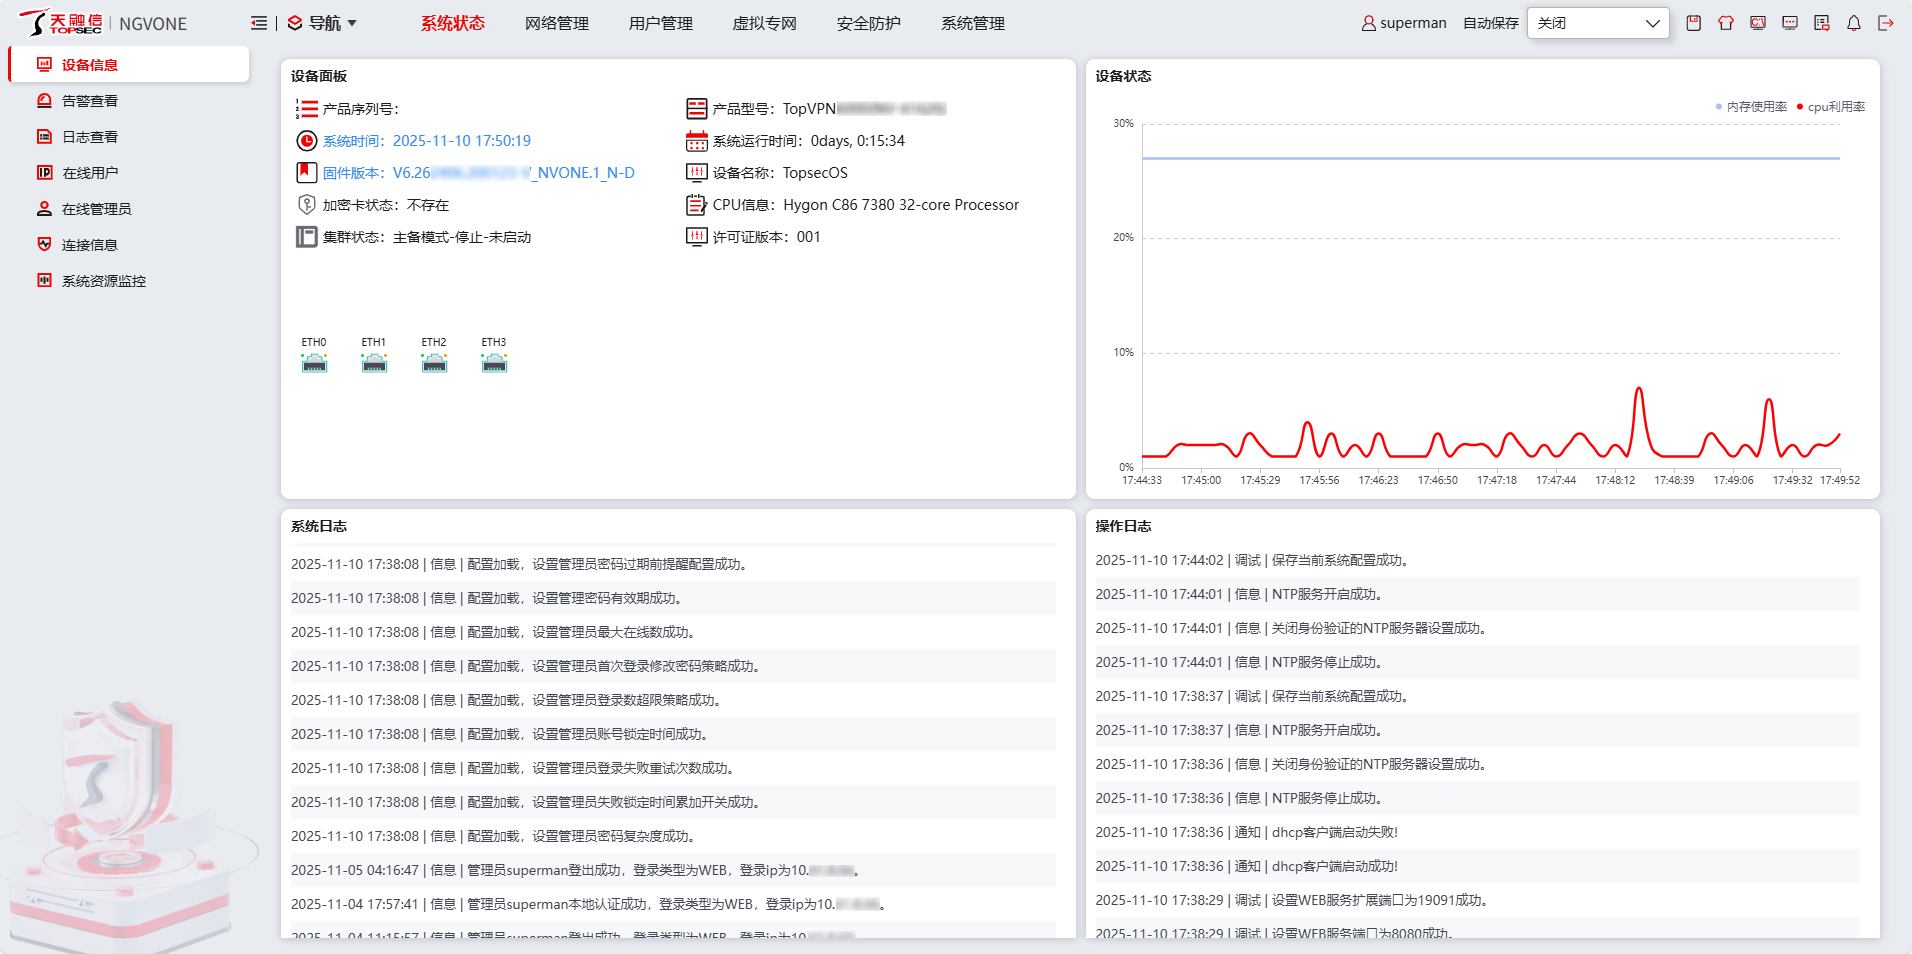Open the 安全防护 menu
This screenshot has height=954, width=1912.
point(868,23)
